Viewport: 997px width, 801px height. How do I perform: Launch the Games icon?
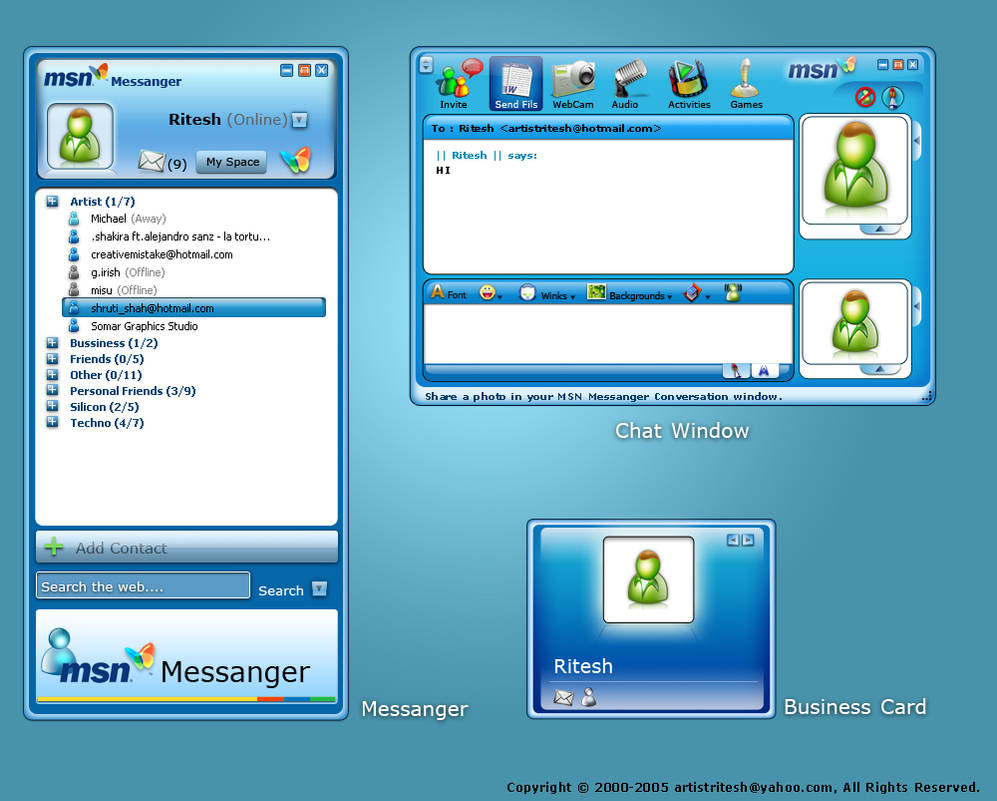coord(745,83)
